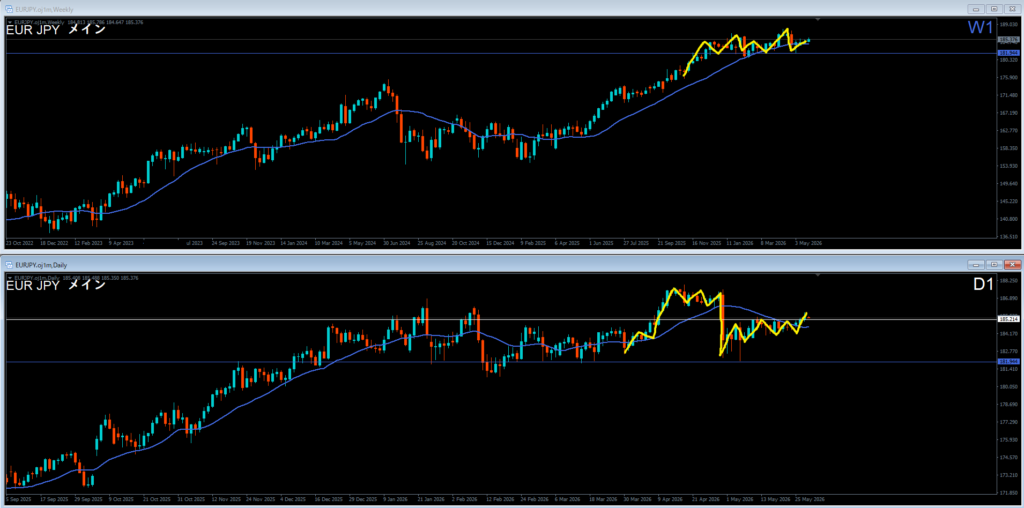Select the D1 timeframe label

tap(982, 285)
